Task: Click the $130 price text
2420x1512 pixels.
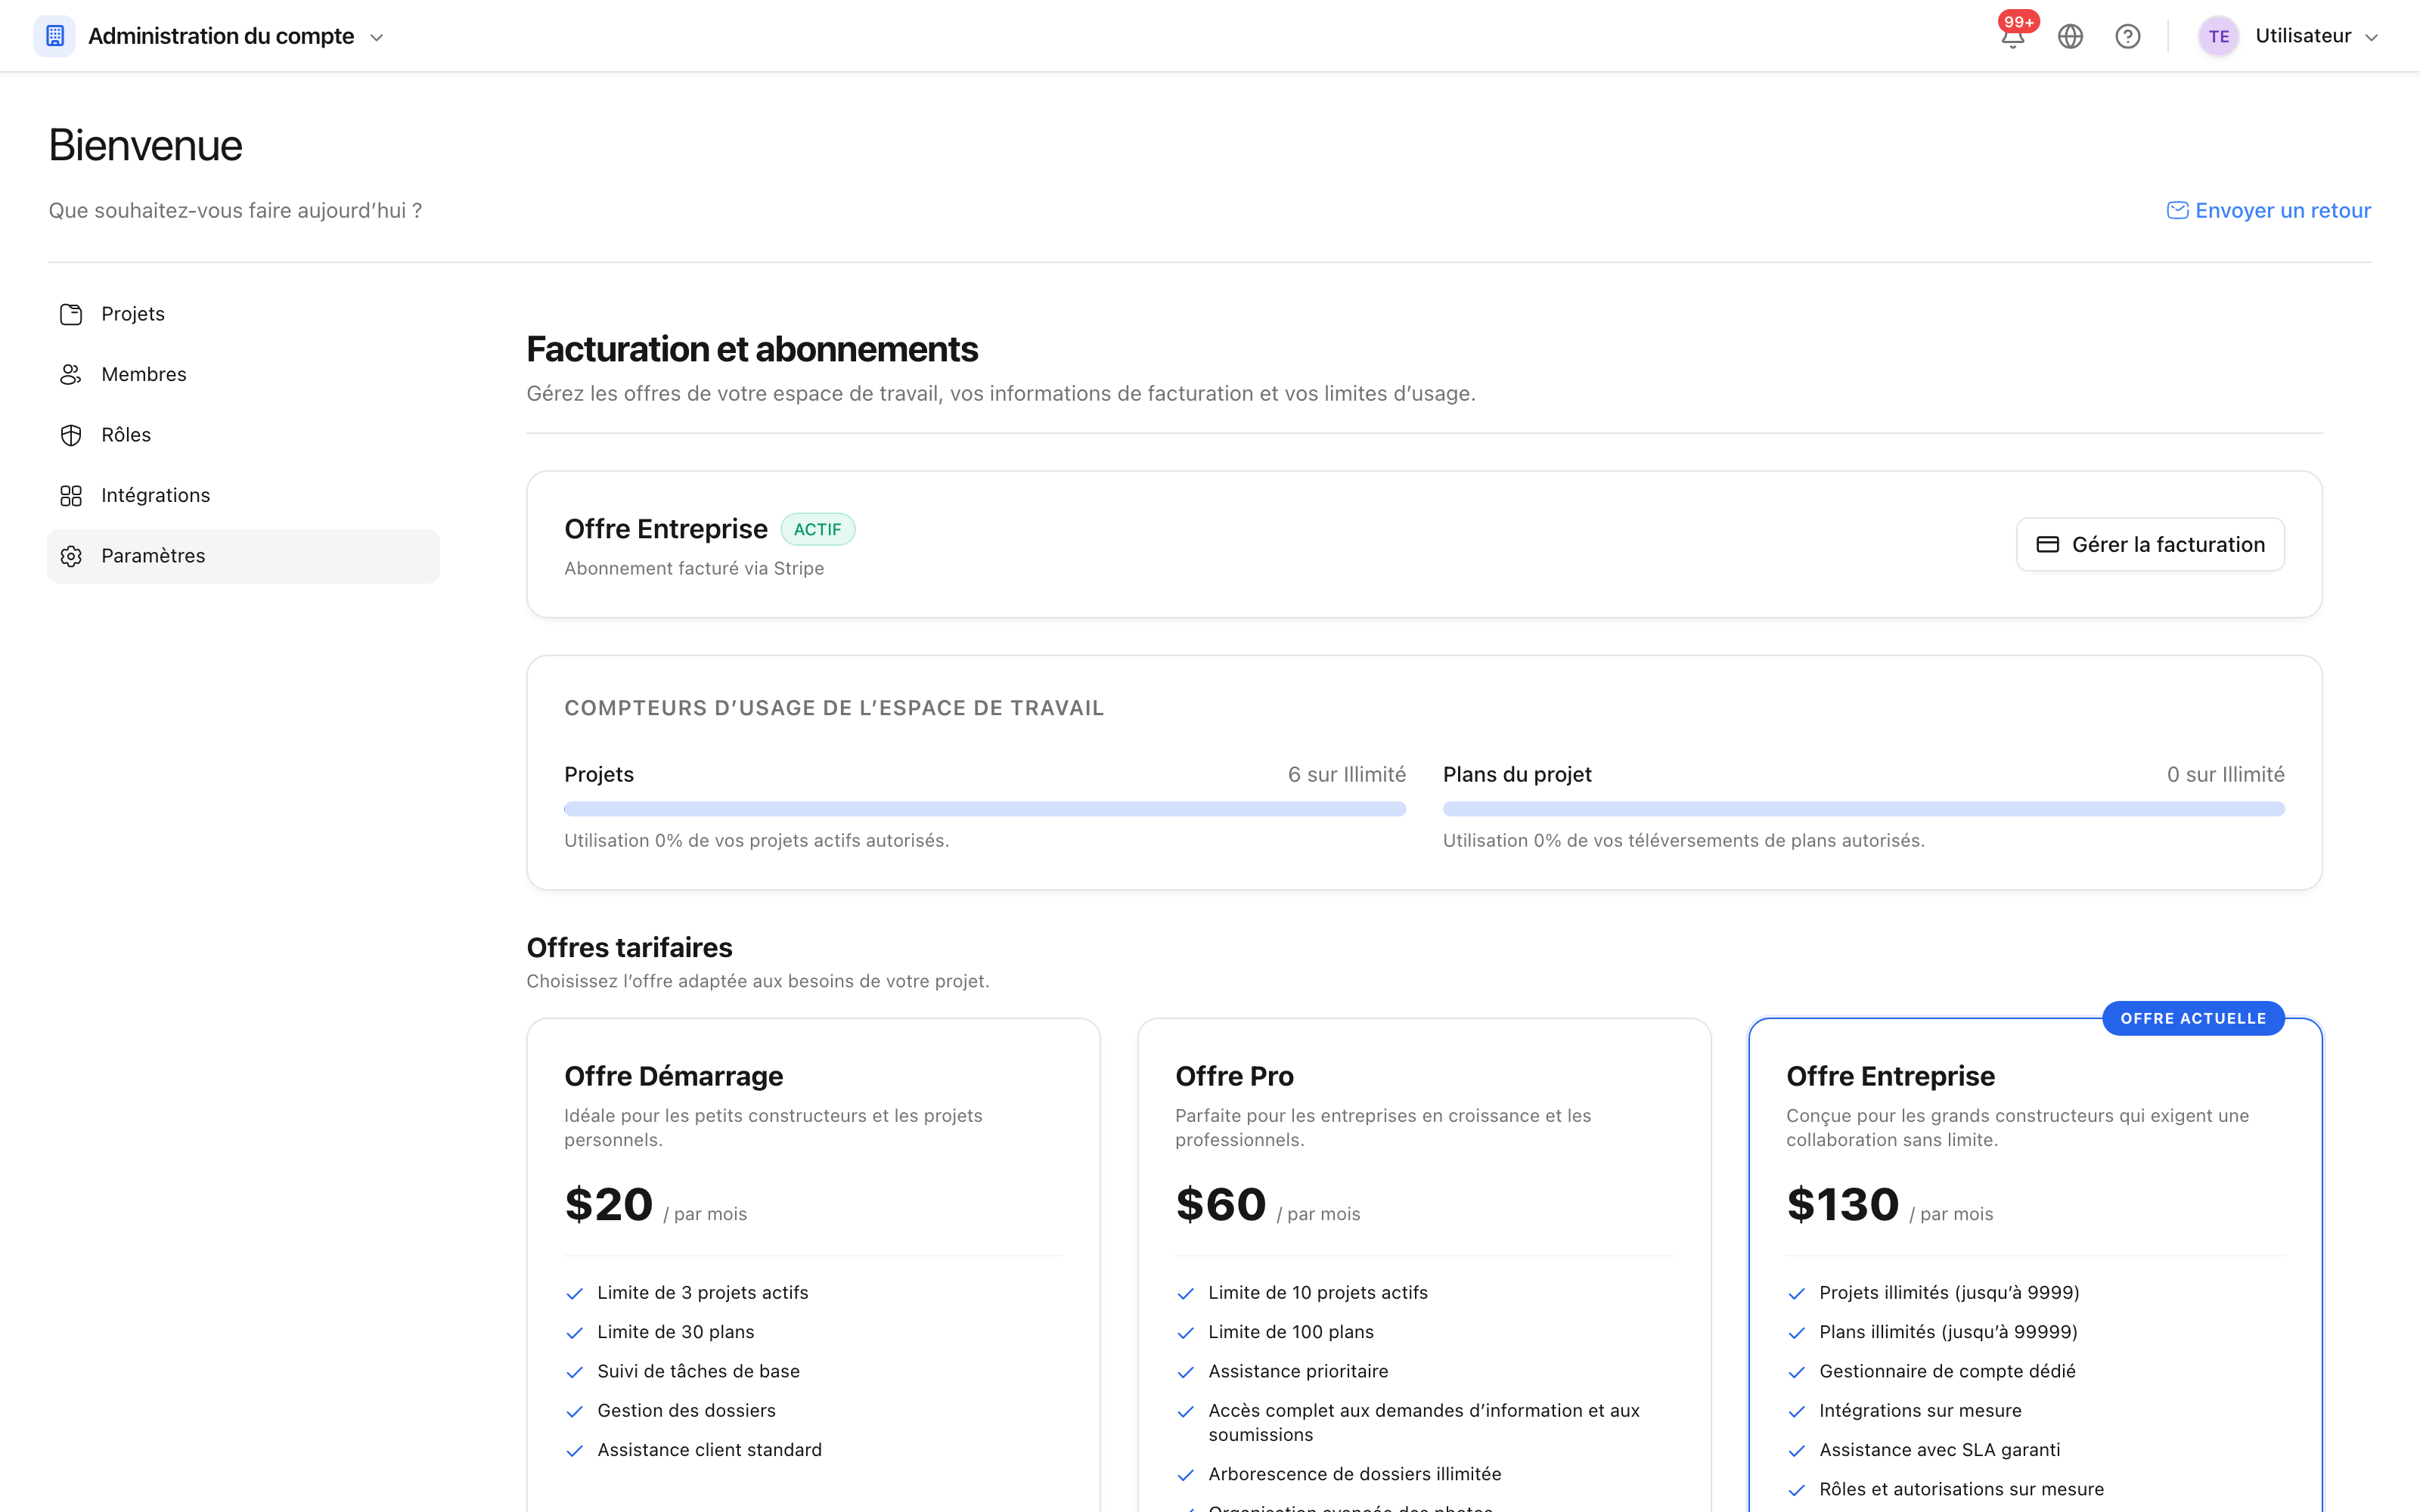Action: click(1842, 1204)
